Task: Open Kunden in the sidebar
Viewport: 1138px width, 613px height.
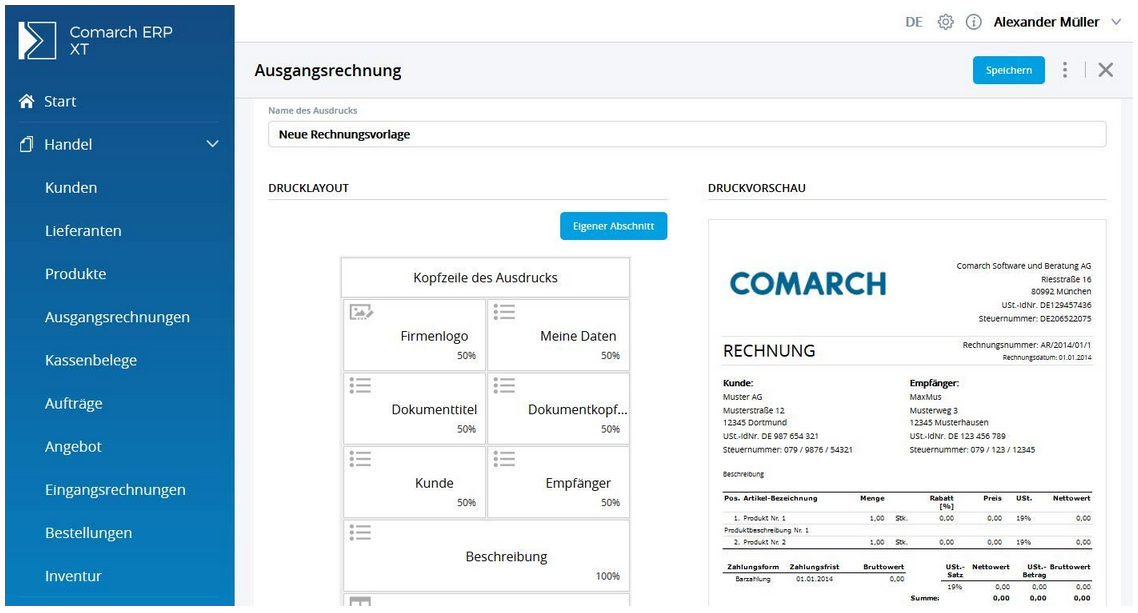Action: (x=71, y=187)
